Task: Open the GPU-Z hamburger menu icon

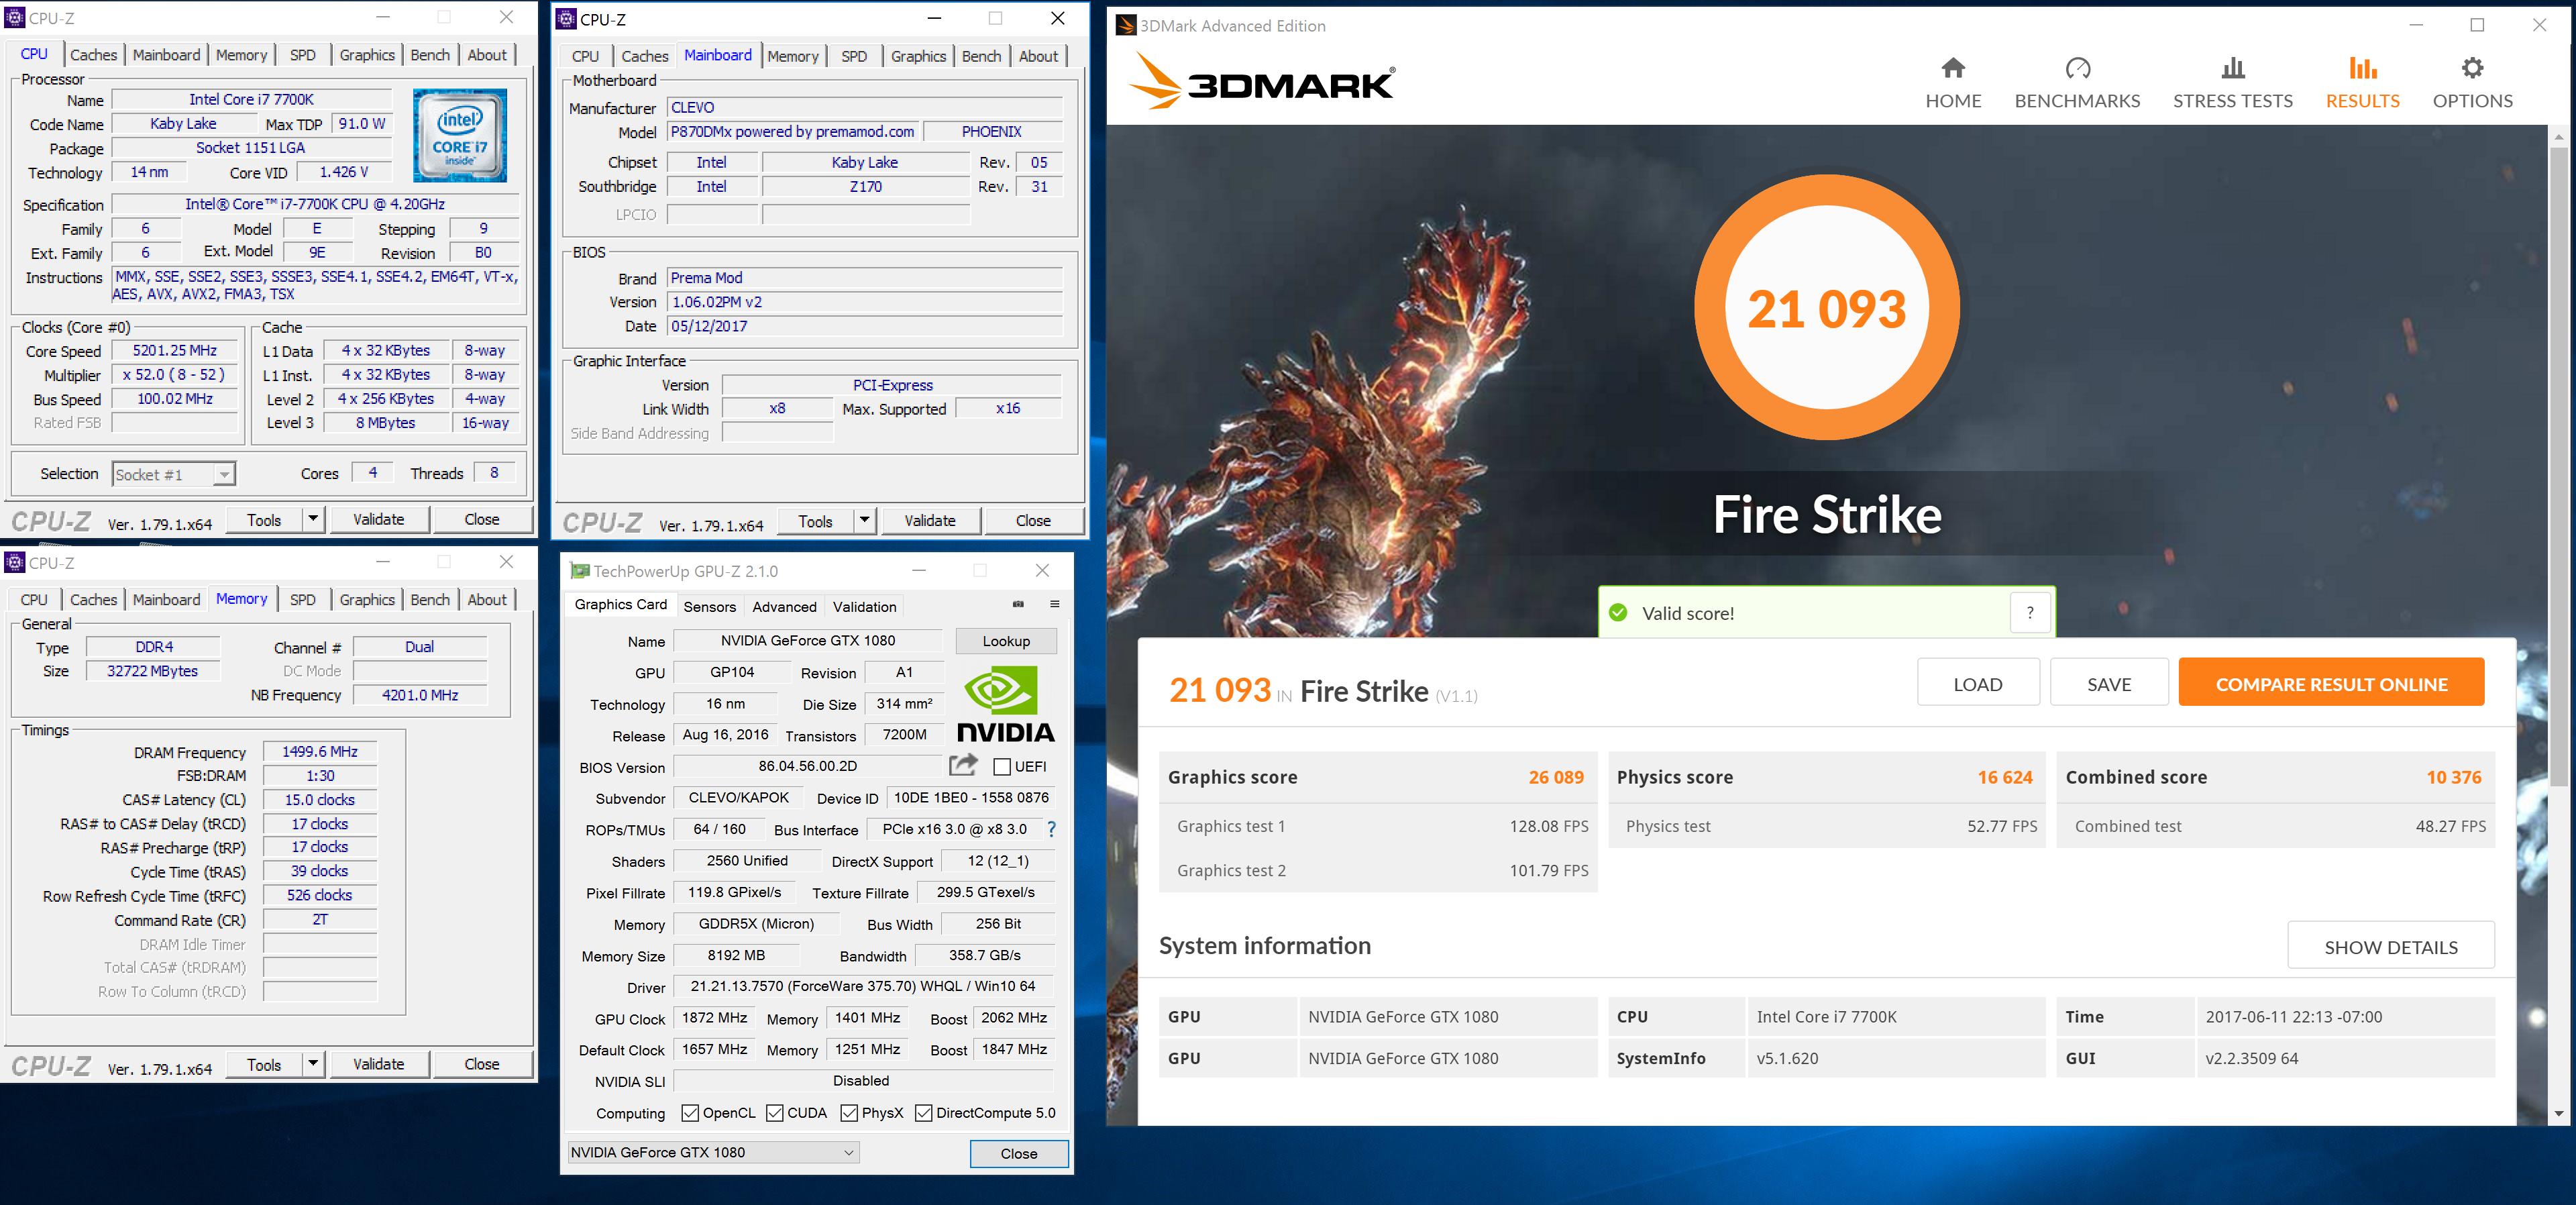Action: [1054, 604]
